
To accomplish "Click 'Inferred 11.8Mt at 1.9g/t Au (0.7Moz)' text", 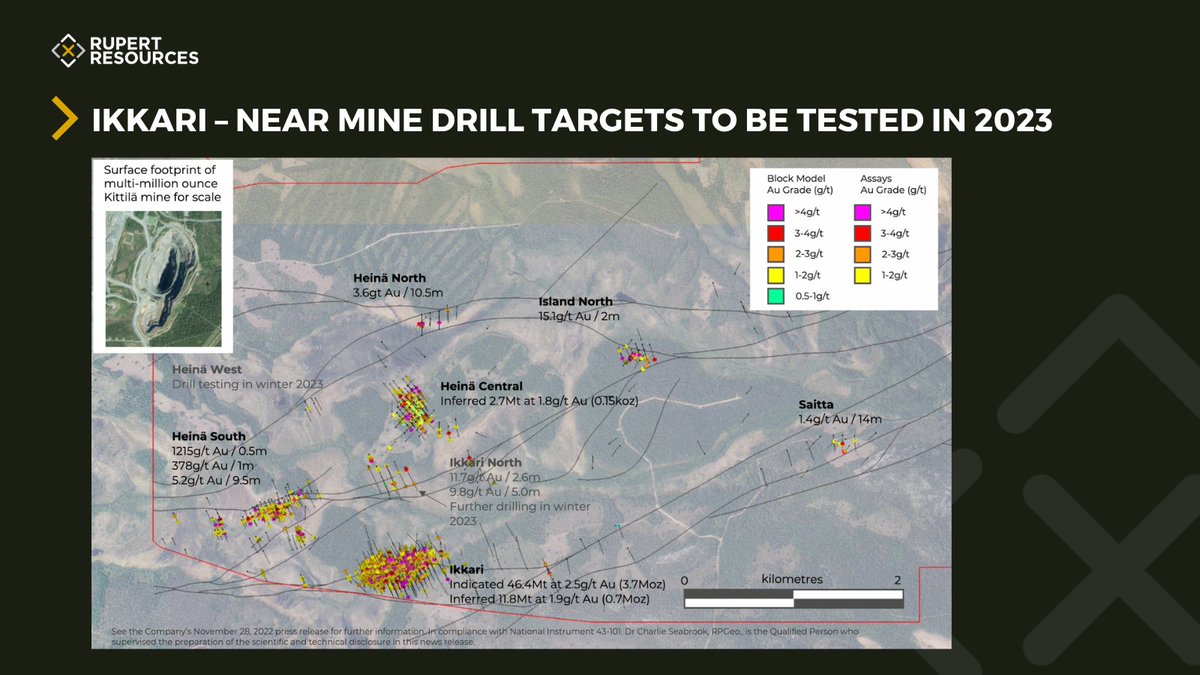I will 550,598.
